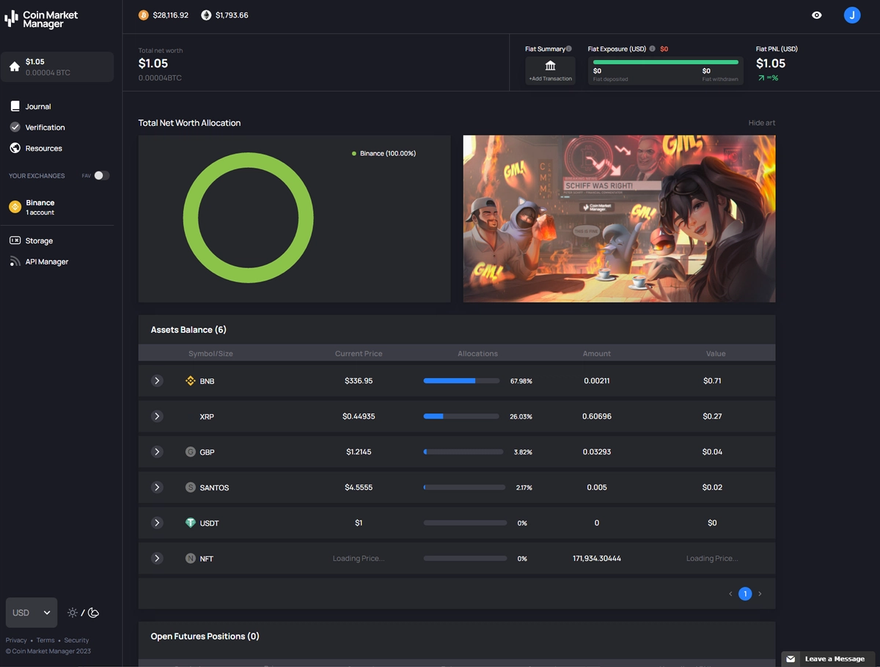Expand the BNB asset row

pos(157,381)
